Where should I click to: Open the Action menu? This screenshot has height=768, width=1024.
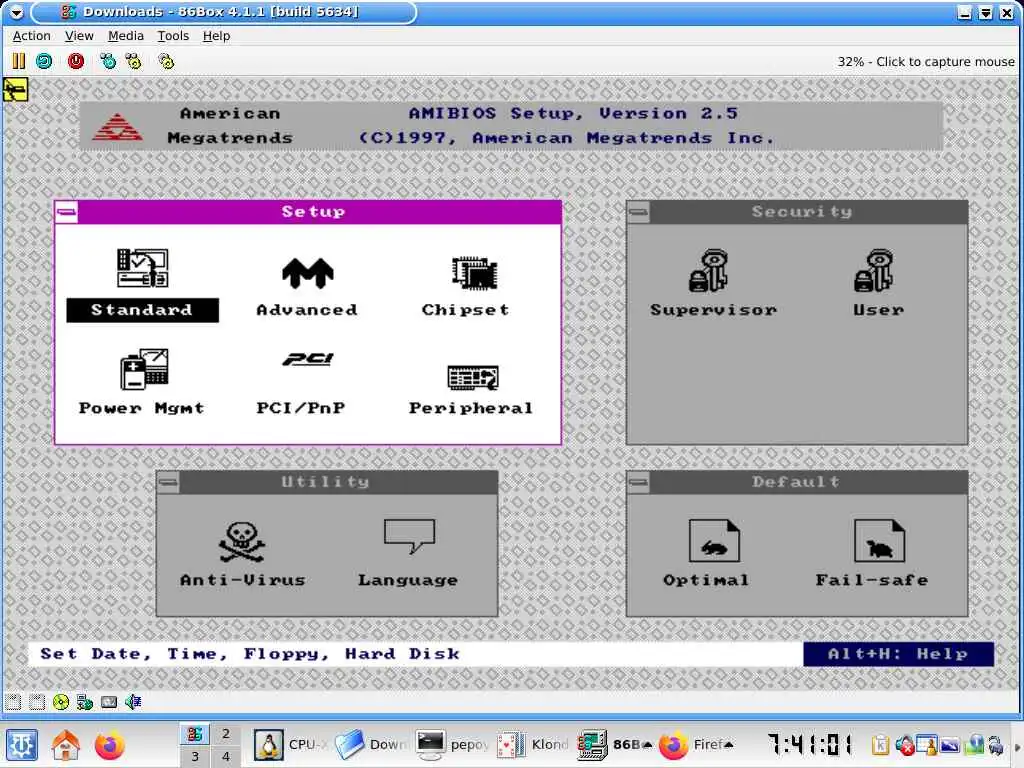pos(31,36)
